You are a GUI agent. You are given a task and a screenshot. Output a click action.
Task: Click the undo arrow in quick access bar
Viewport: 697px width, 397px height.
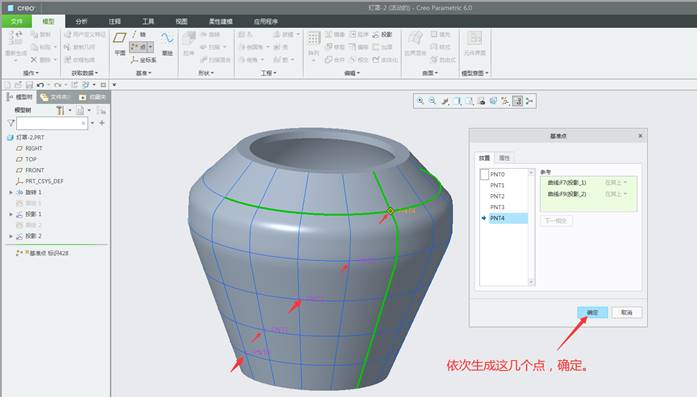40,84
